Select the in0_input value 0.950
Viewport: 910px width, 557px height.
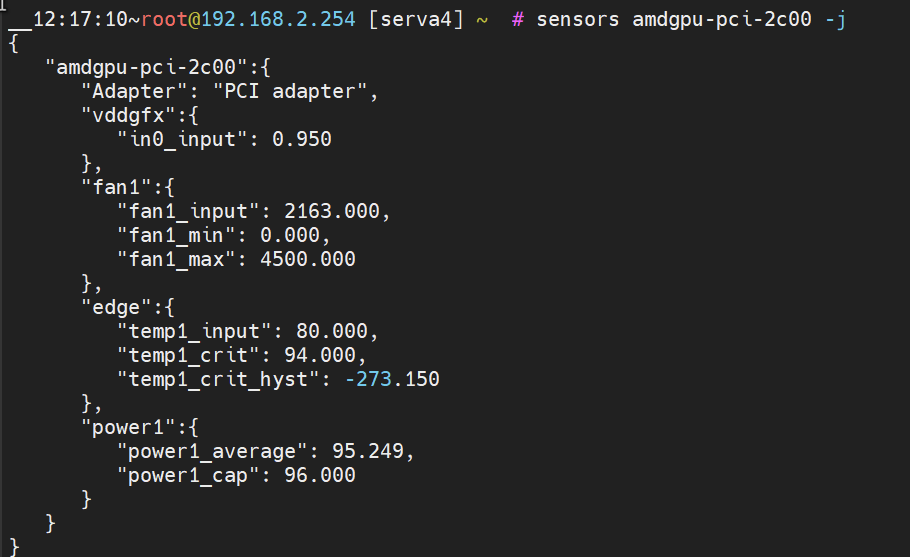[x=302, y=139]
